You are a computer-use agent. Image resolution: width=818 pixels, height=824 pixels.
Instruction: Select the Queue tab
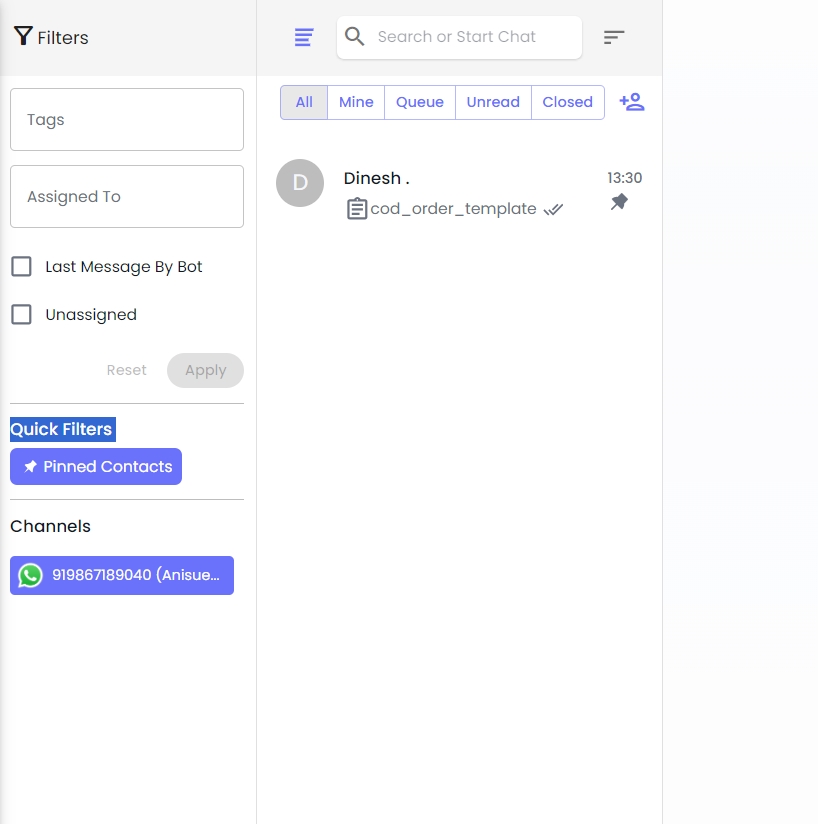(x=420, y=102)
